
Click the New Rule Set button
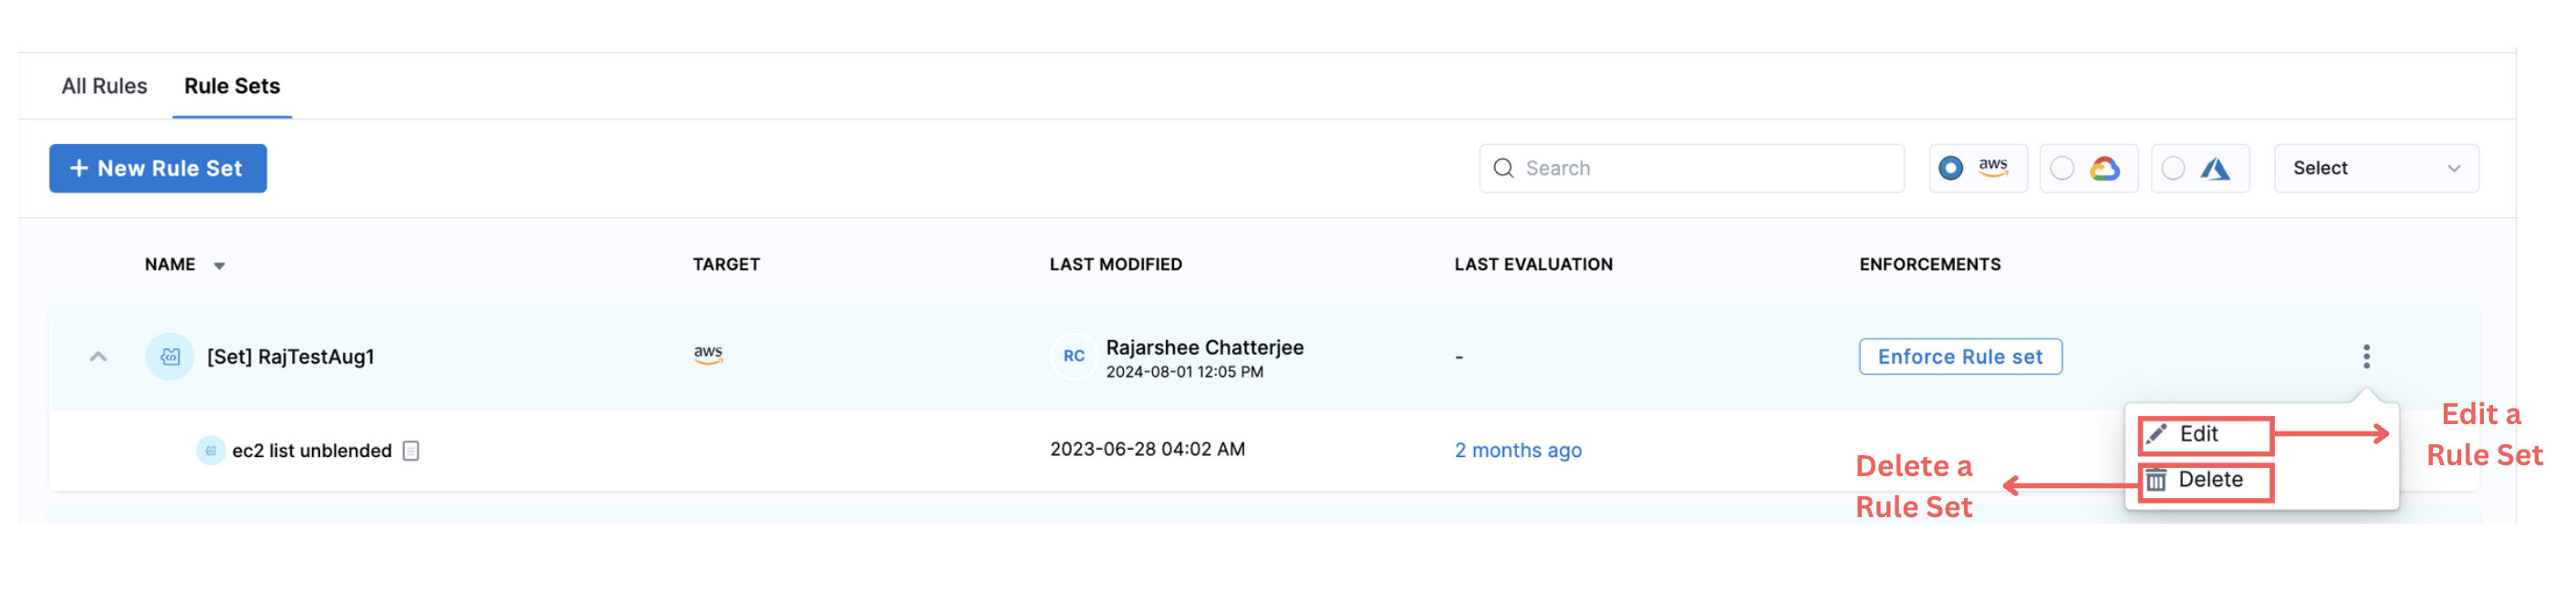(x=158, y=169)
